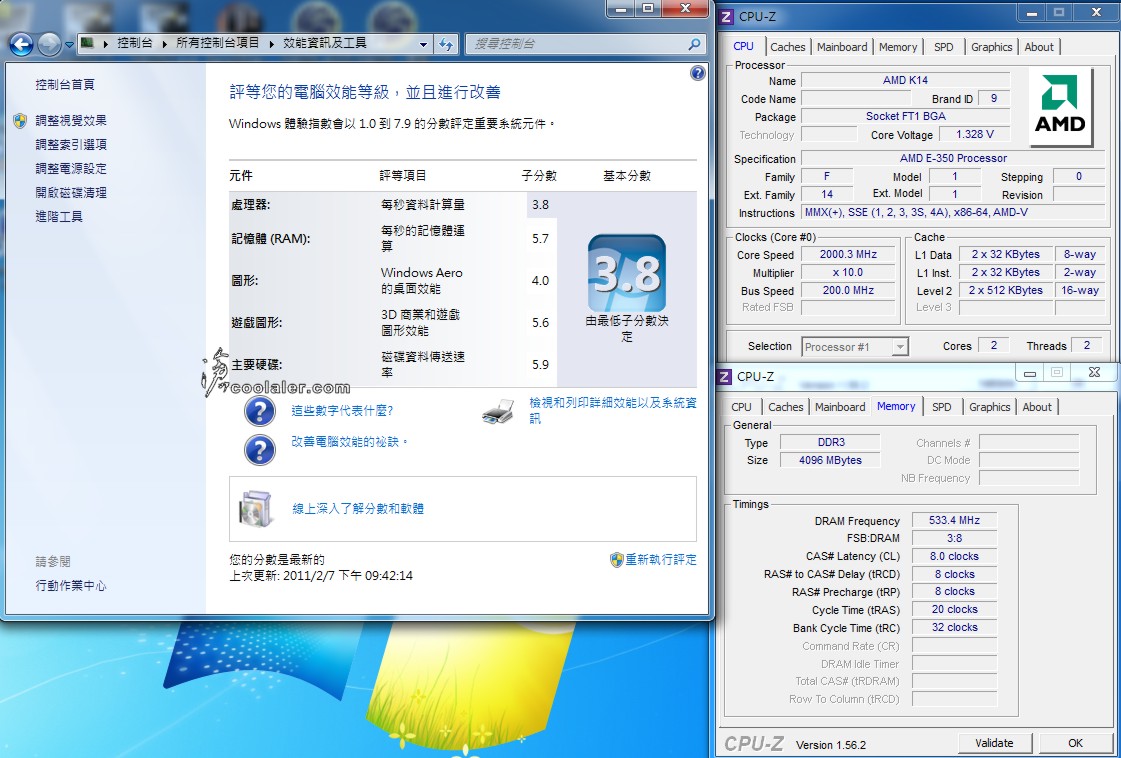Expand the breadcrumb arrow before 控制台

[x=106, y=44]
